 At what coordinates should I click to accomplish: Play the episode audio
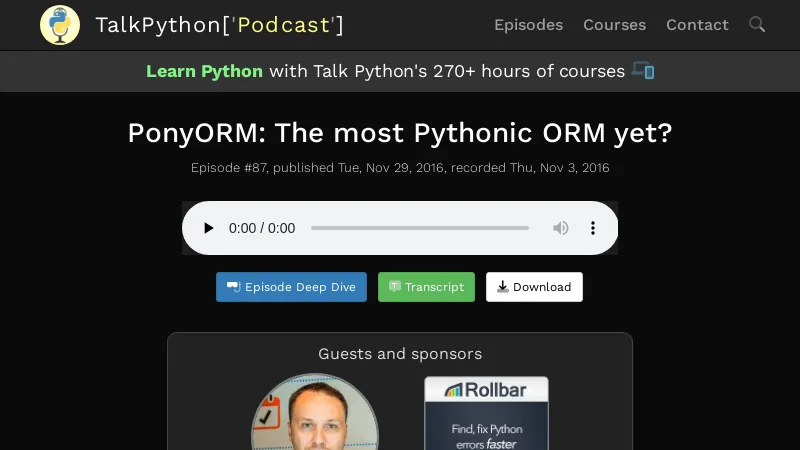point(208,228)
